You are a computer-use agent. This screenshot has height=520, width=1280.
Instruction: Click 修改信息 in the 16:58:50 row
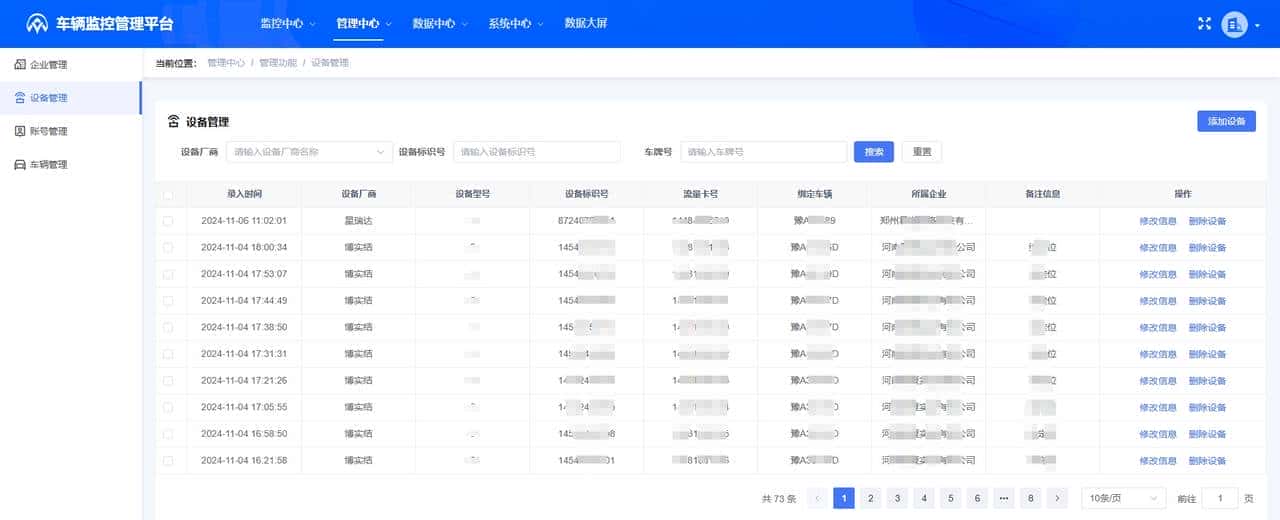tap(1158, 434)
